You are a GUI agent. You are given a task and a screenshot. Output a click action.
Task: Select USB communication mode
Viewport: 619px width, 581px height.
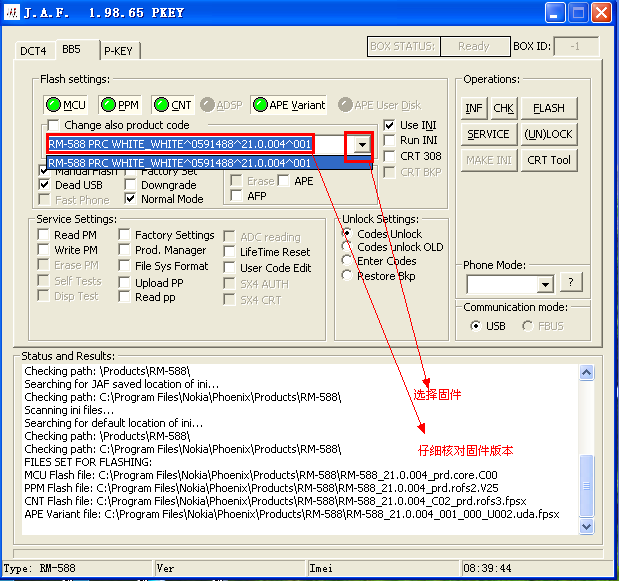click(476, 326)
